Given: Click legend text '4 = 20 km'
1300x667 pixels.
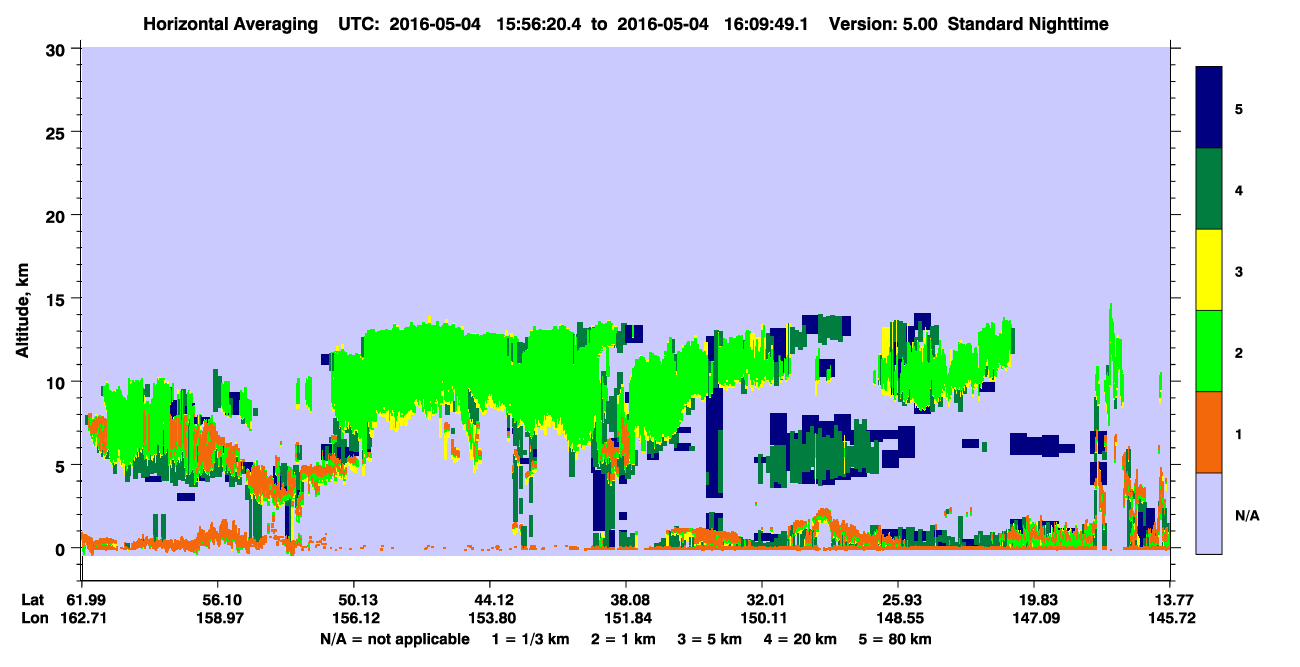Looking at the screenshot, I should tap(801, 639).
